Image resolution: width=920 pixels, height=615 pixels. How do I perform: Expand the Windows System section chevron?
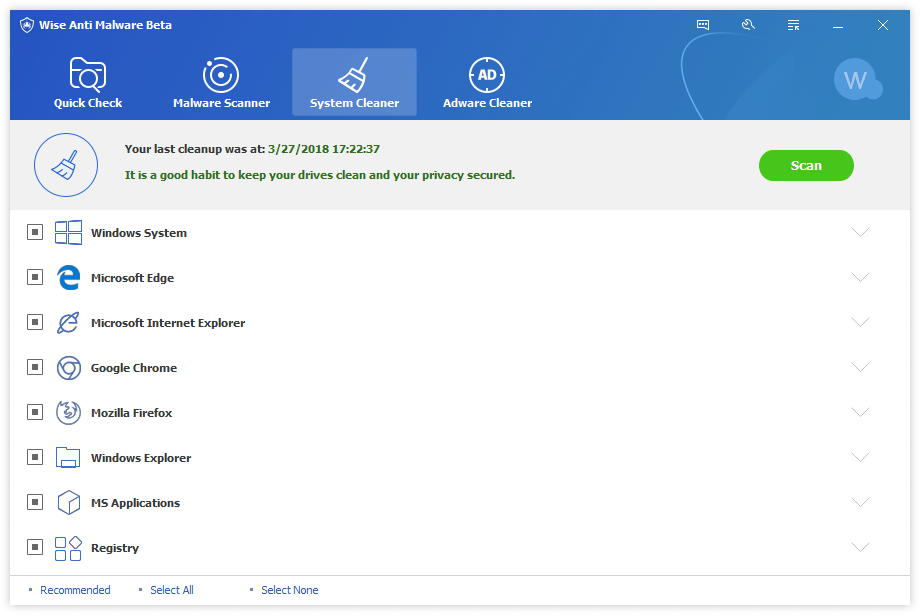860,232
